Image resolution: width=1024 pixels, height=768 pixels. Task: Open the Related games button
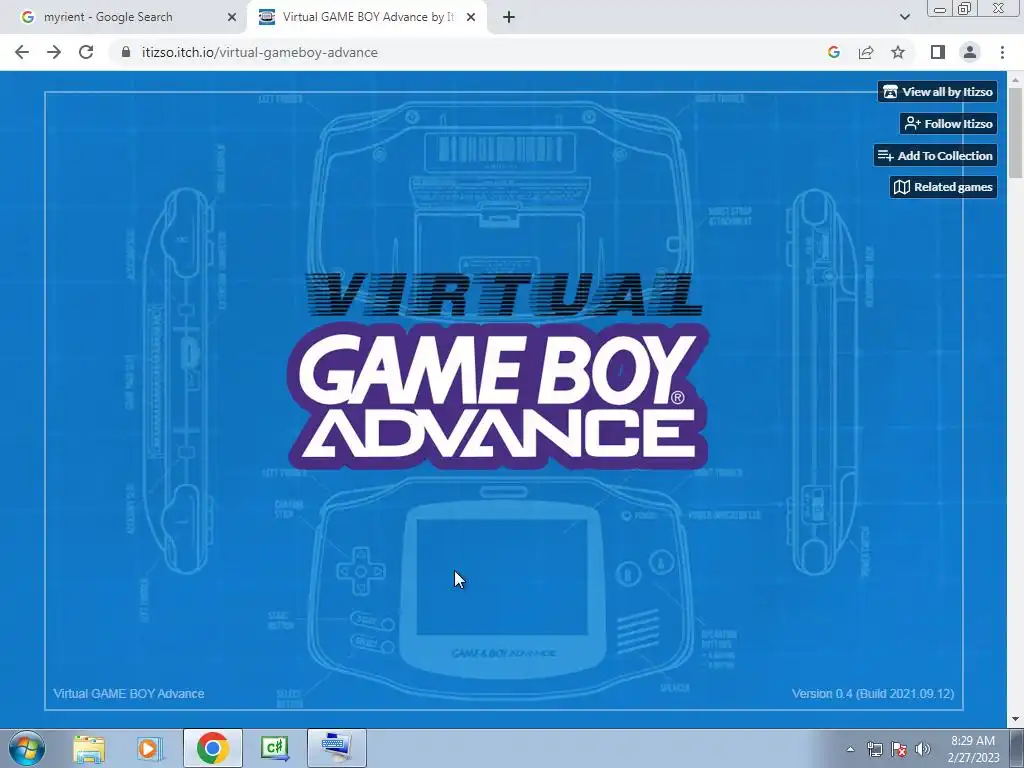click(943, 187)
